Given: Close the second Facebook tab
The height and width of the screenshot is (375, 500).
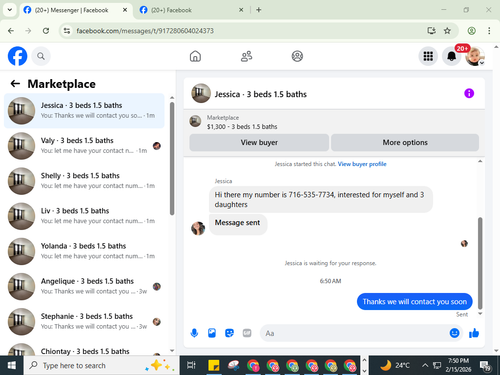Looking at the screenshot, I should pyautogui.click(x=241, y=10).
